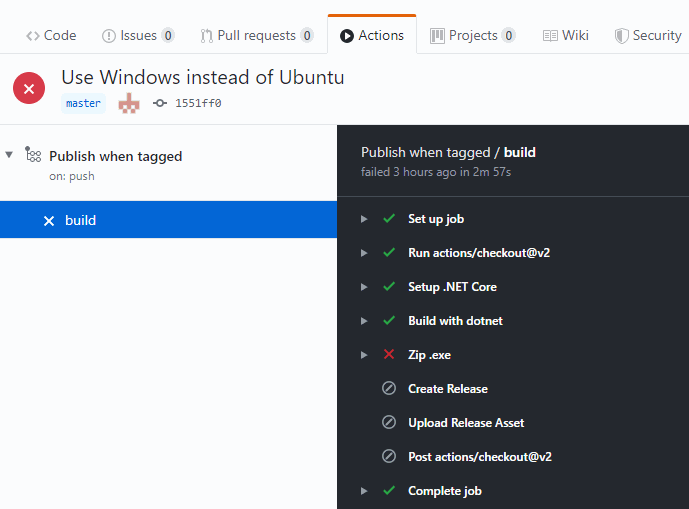Click the Run actions/checkout@v2 label

click(x=479, y=253)
